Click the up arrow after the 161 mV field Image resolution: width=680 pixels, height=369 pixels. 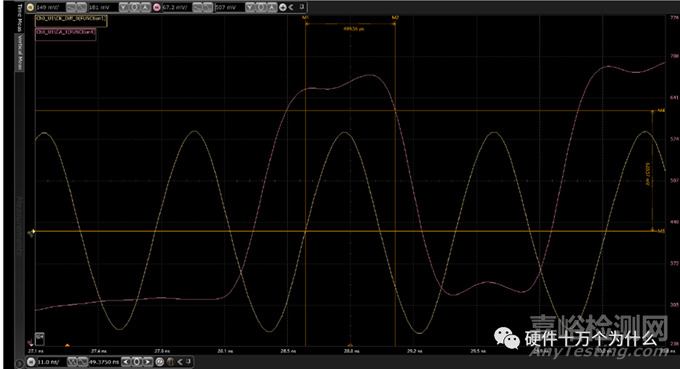(x=145, y=7)
